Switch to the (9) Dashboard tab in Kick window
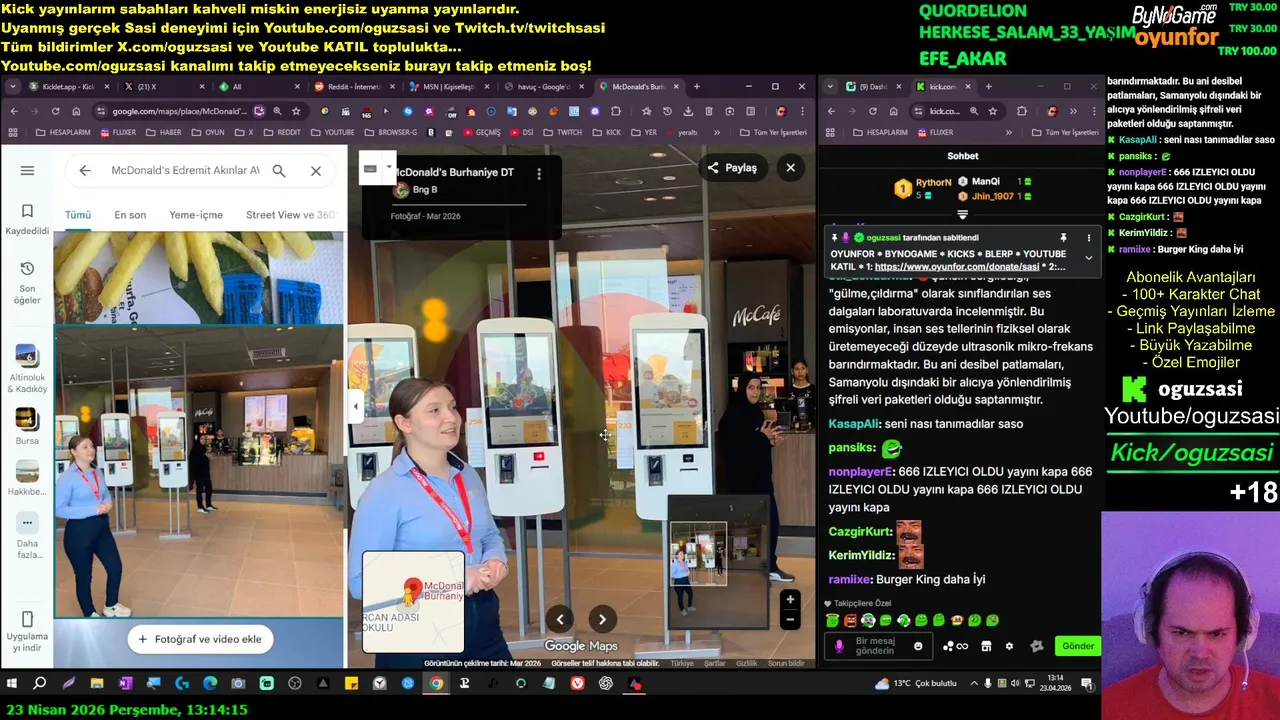Image resolution: width=1280 pixels, height=720 pixels. (x=872, y=87)
